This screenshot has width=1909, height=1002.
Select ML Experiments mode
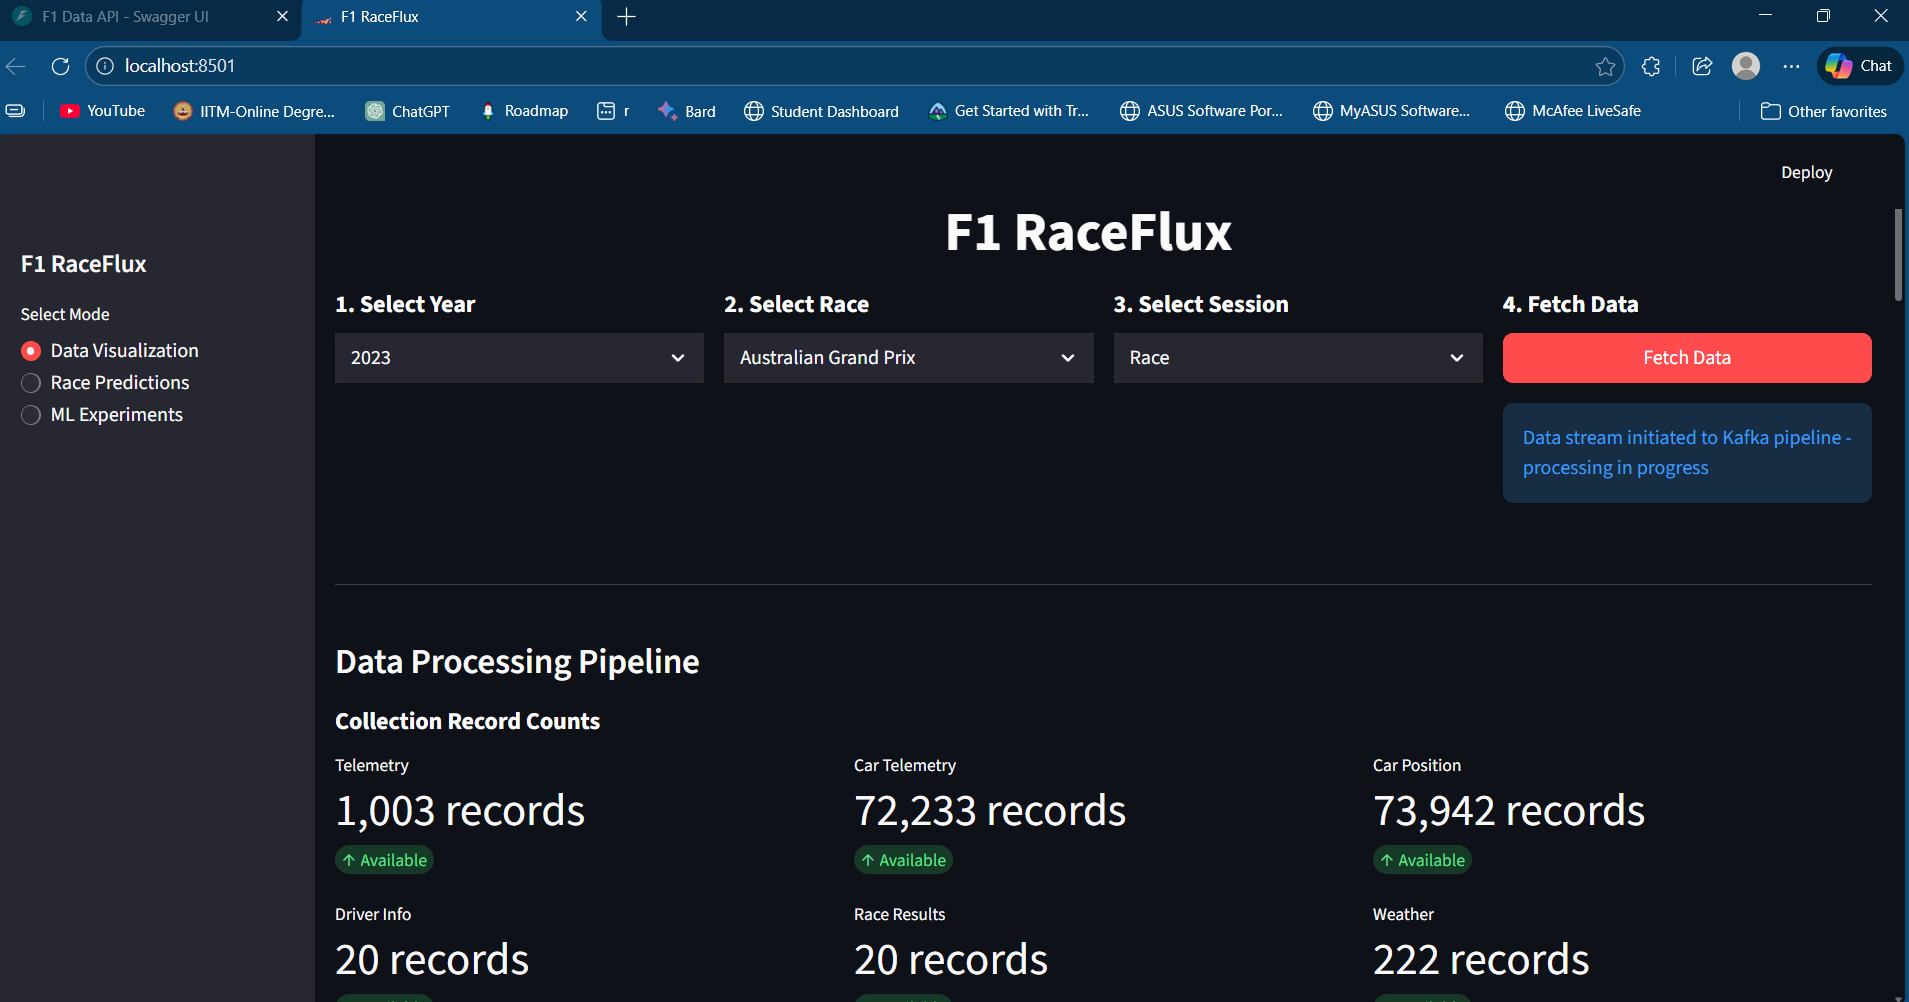pyautogui.click(x=102, y=415)
